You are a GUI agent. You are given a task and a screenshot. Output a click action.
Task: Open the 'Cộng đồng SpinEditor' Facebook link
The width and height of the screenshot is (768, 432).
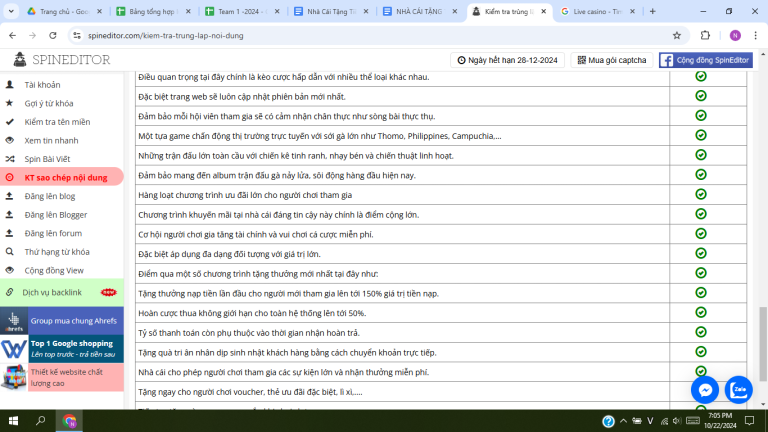(707, 60)
